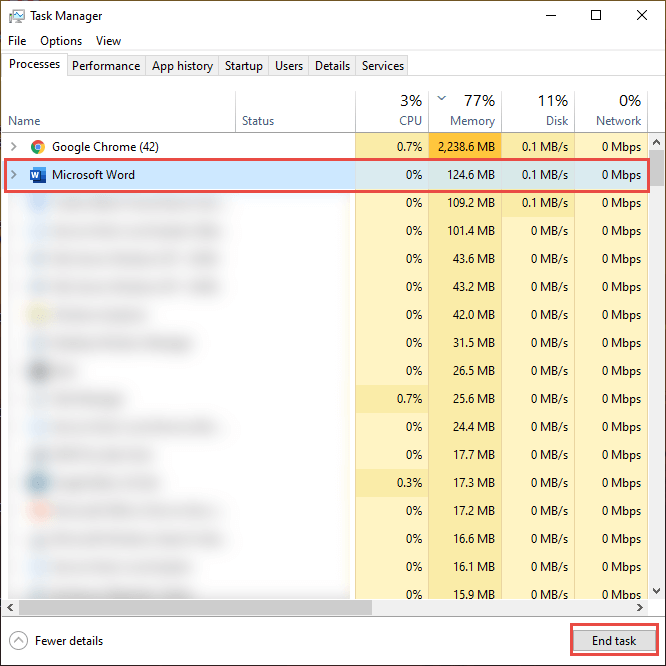Expand the Google Chrome (42) process group
The height and width of the screenshot is (666, 666).
tap(14, 147)
